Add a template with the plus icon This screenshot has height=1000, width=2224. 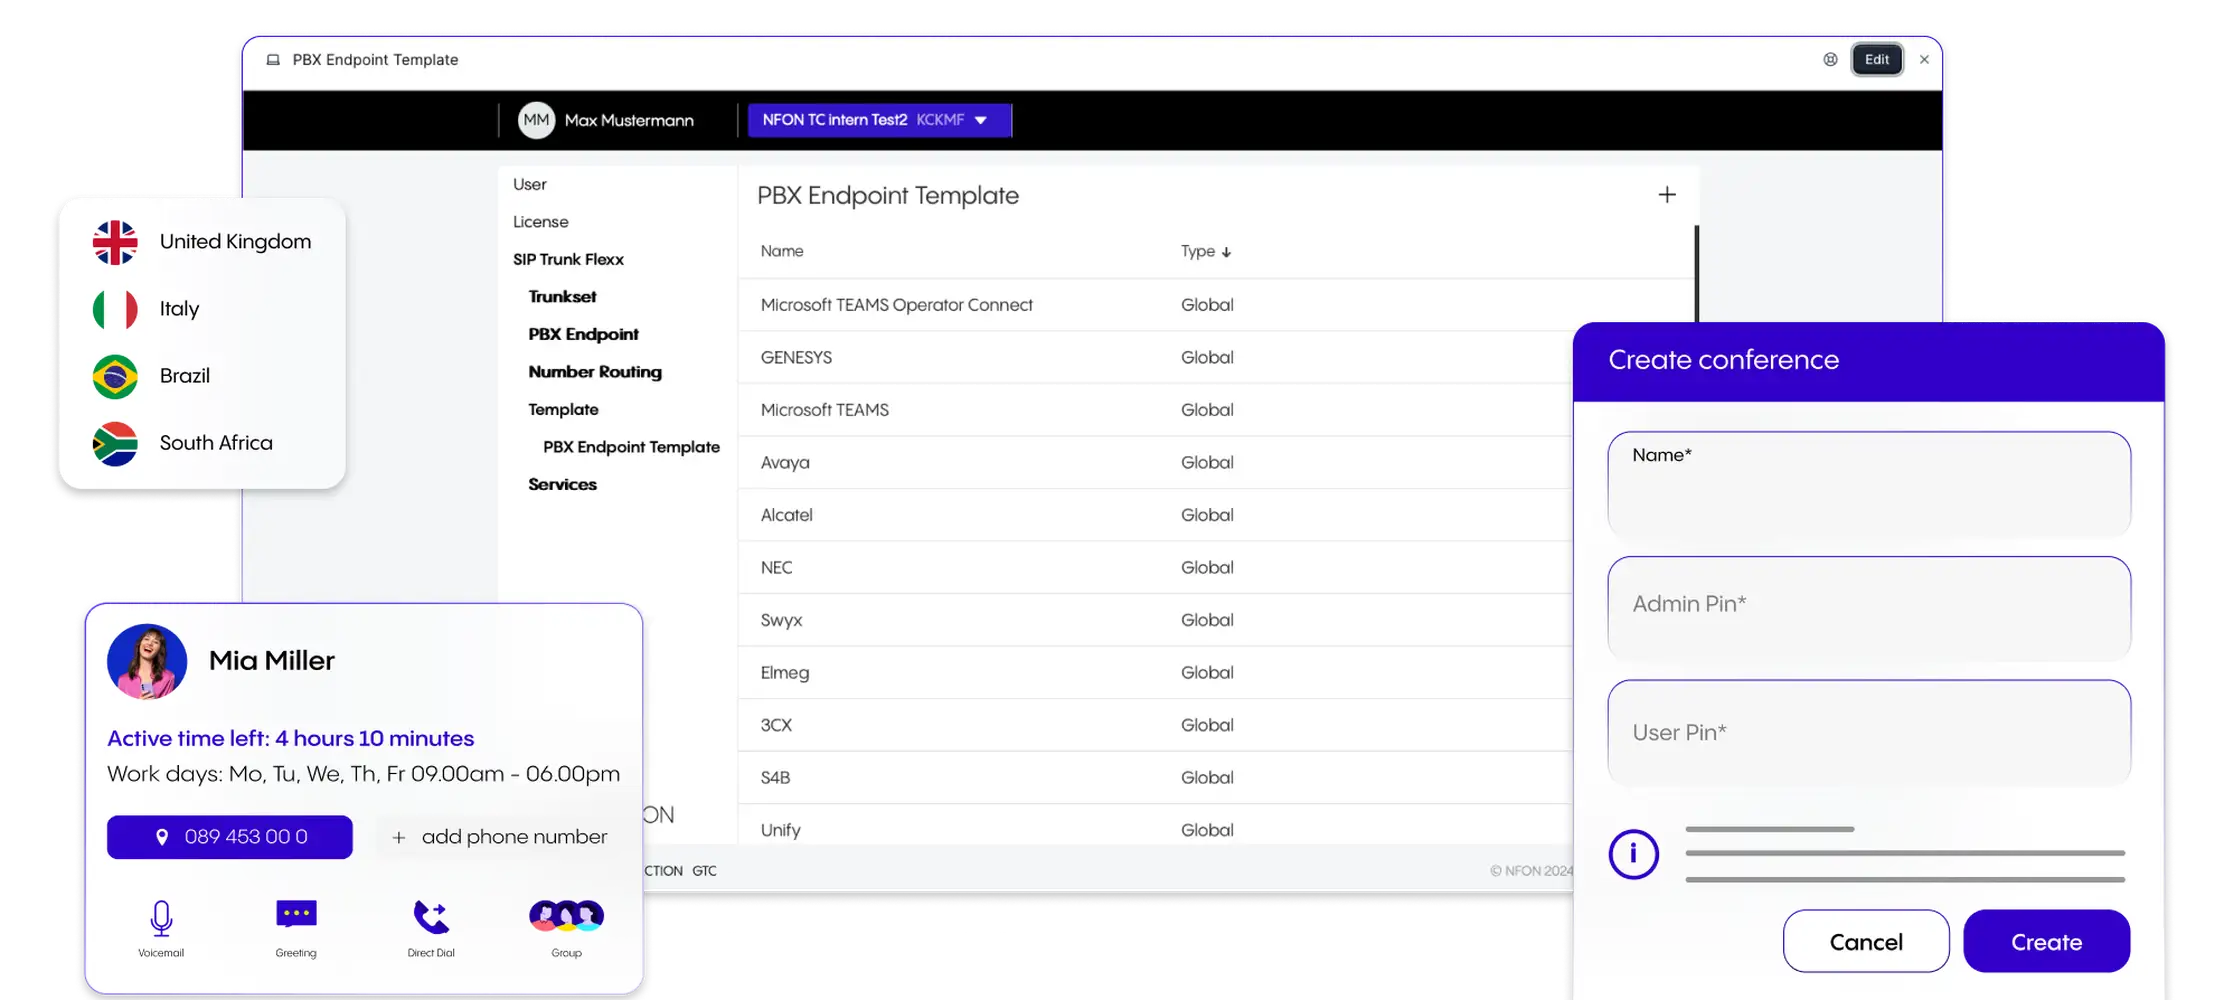(1666, 194)
